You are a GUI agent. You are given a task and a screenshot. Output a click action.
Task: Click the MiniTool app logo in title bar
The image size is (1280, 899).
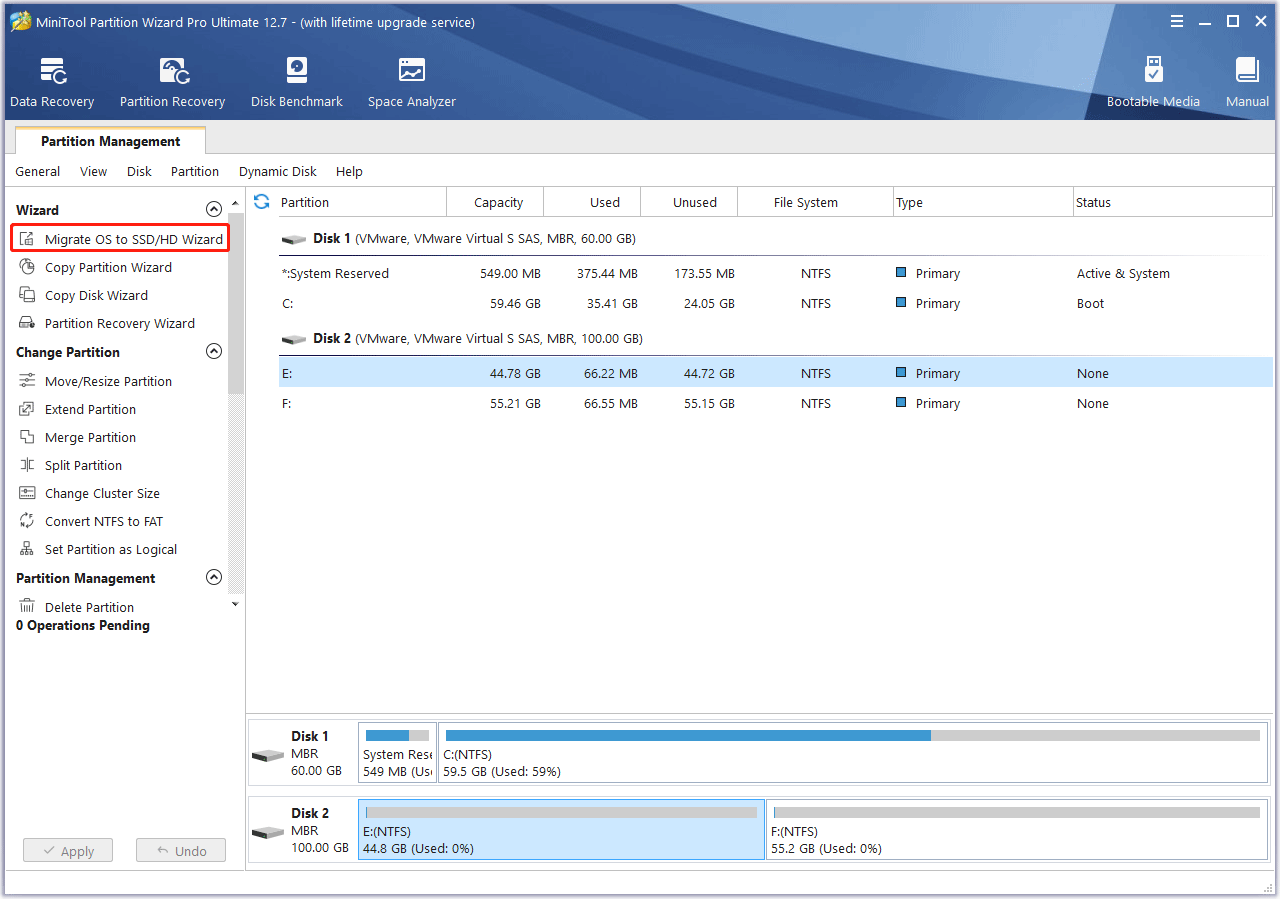point(19,22)
